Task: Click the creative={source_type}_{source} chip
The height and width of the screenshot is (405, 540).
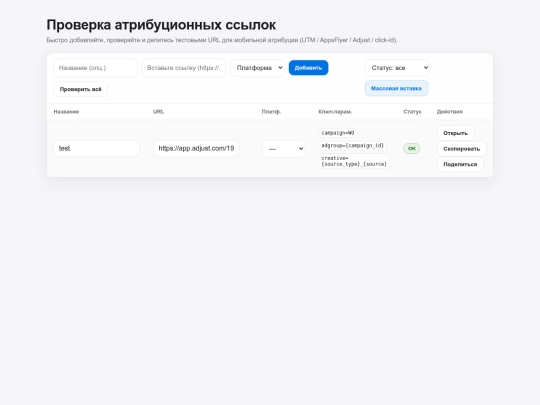Action: pyautogui.click(x=354, y=161)
